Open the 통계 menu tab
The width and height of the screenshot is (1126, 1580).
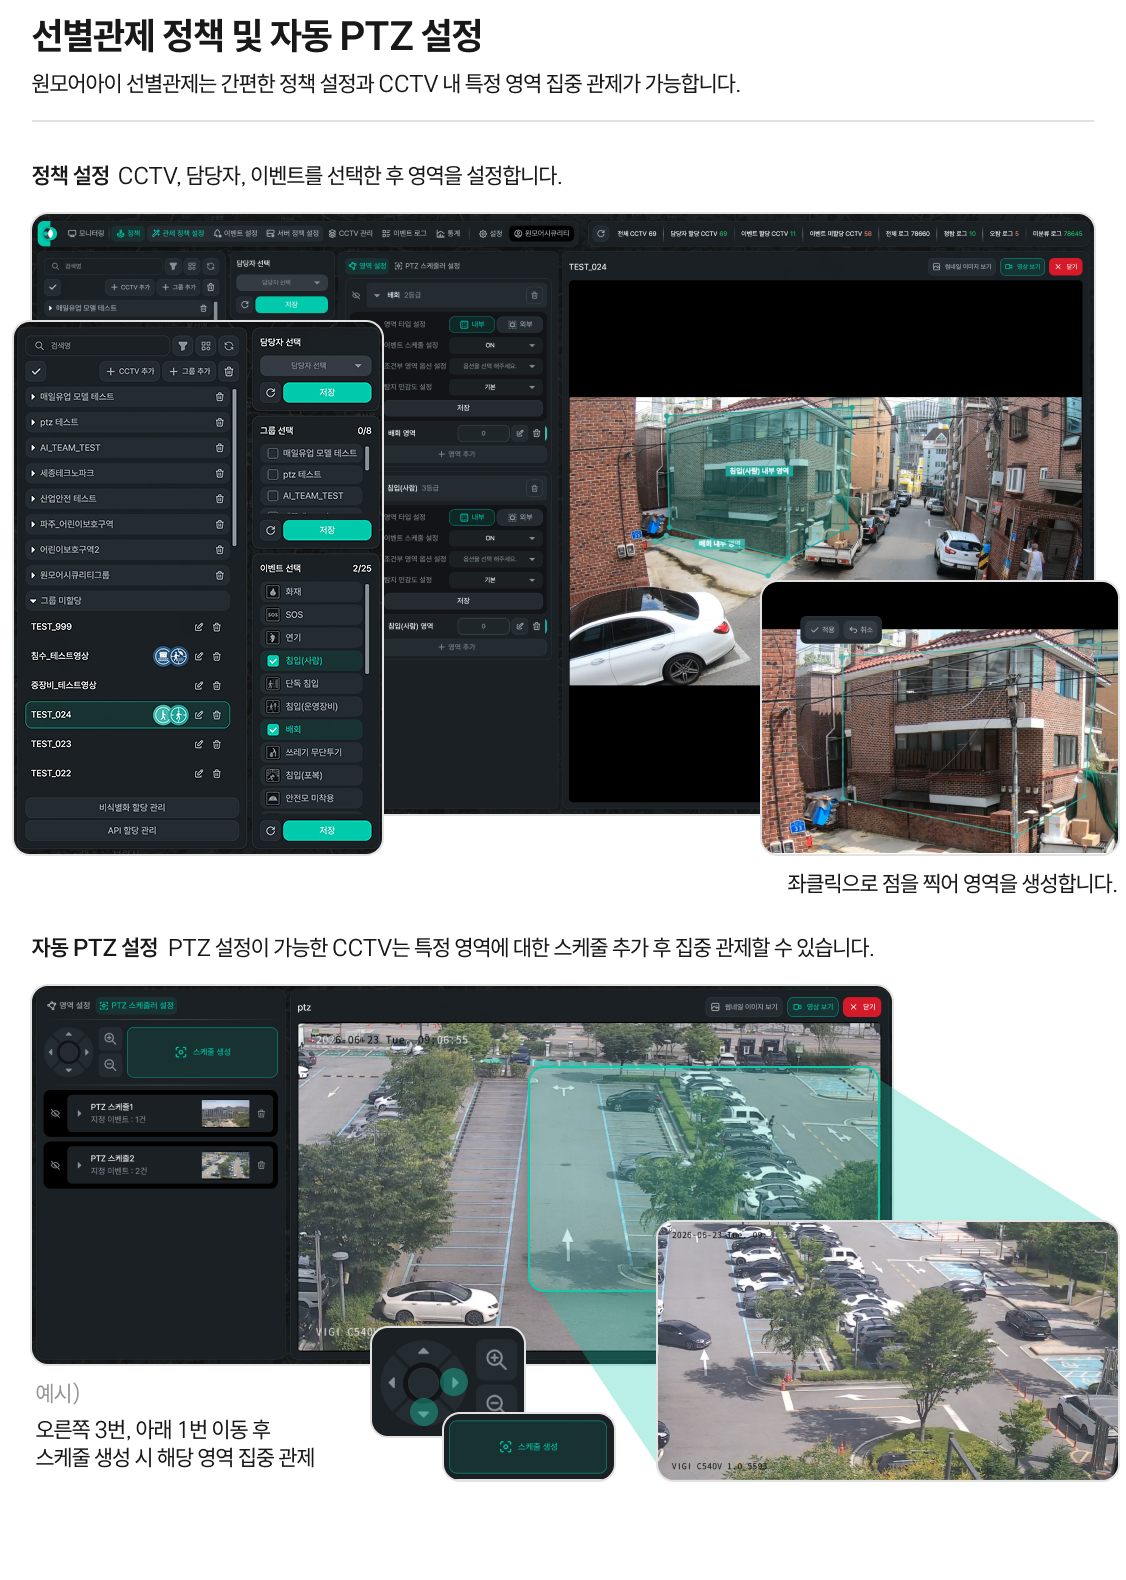point(448,233)
